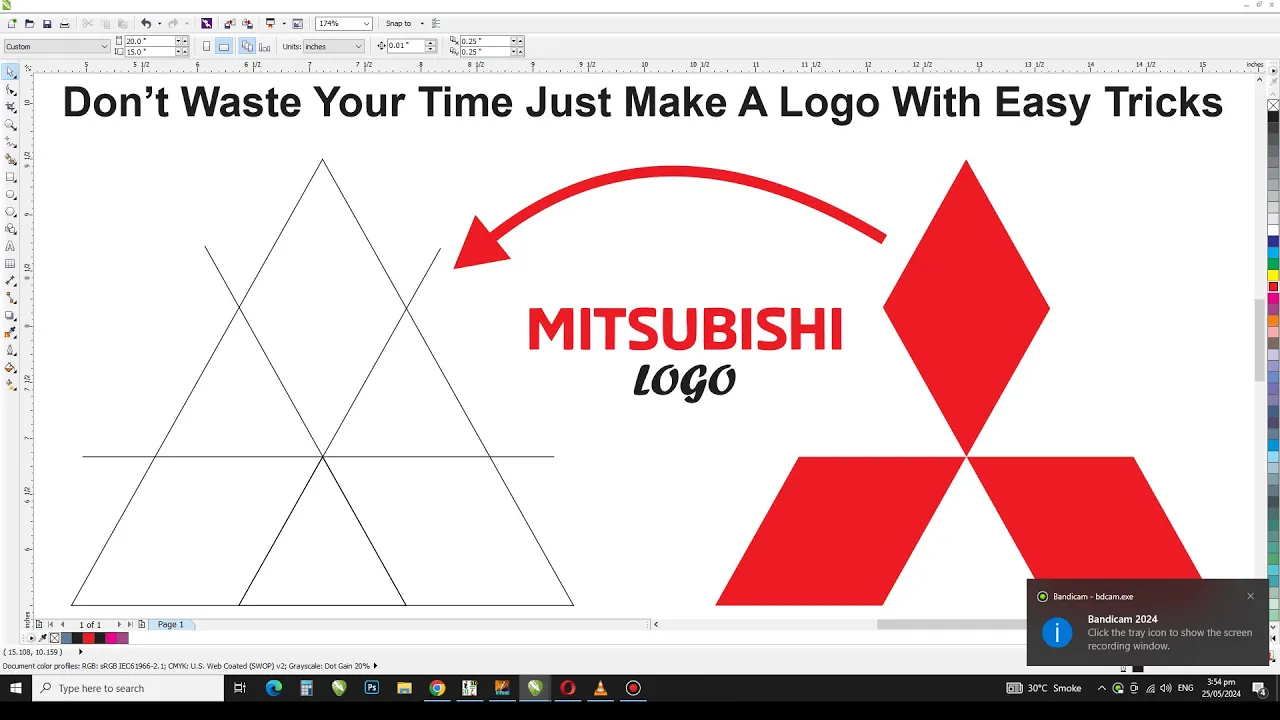
Task: Select the MITSUBISHI red text object
Action: pos(685,329)
